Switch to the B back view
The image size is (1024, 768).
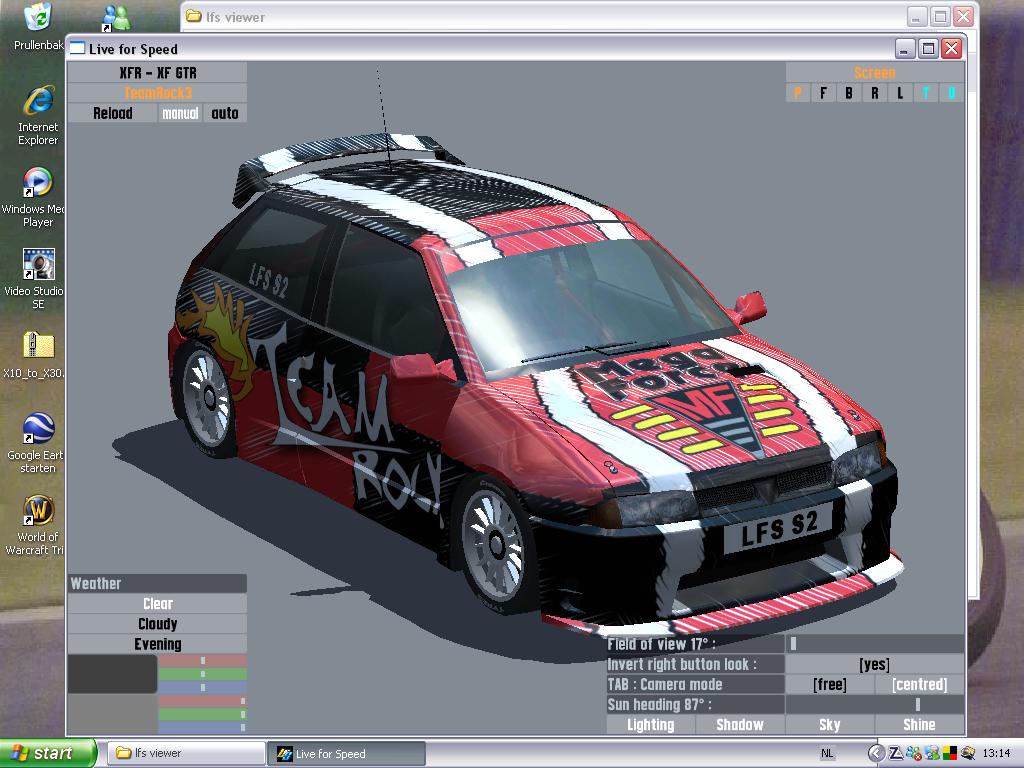pos(848,93)
